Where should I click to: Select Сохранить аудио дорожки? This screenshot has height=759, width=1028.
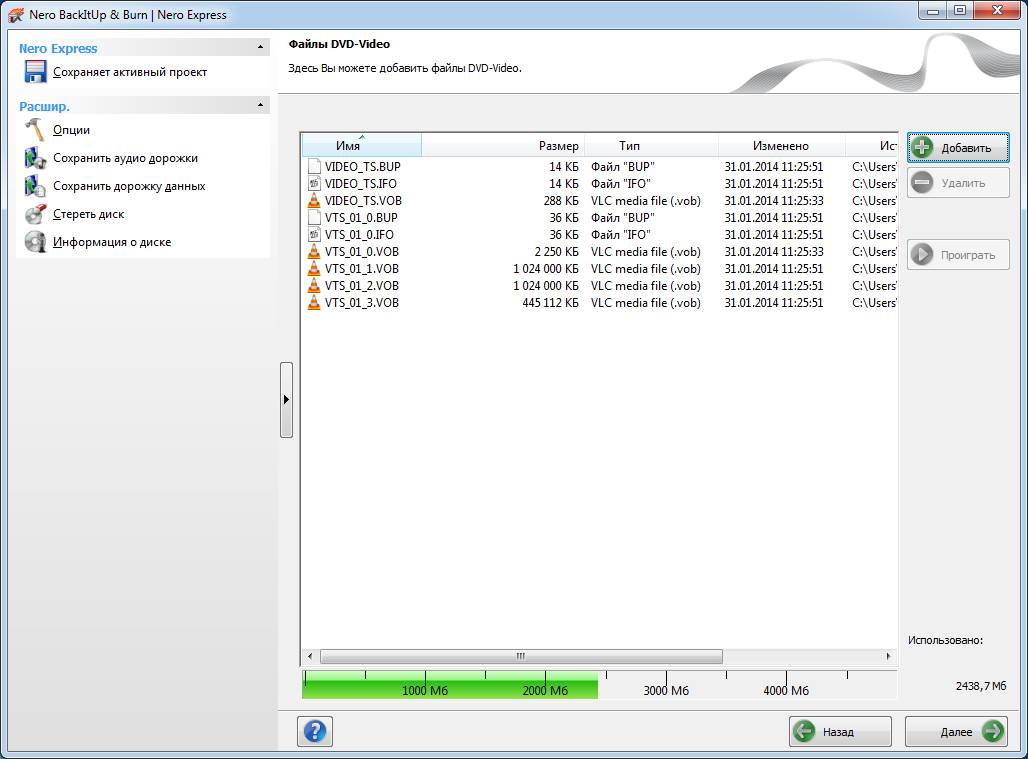(x=125, y=158)
